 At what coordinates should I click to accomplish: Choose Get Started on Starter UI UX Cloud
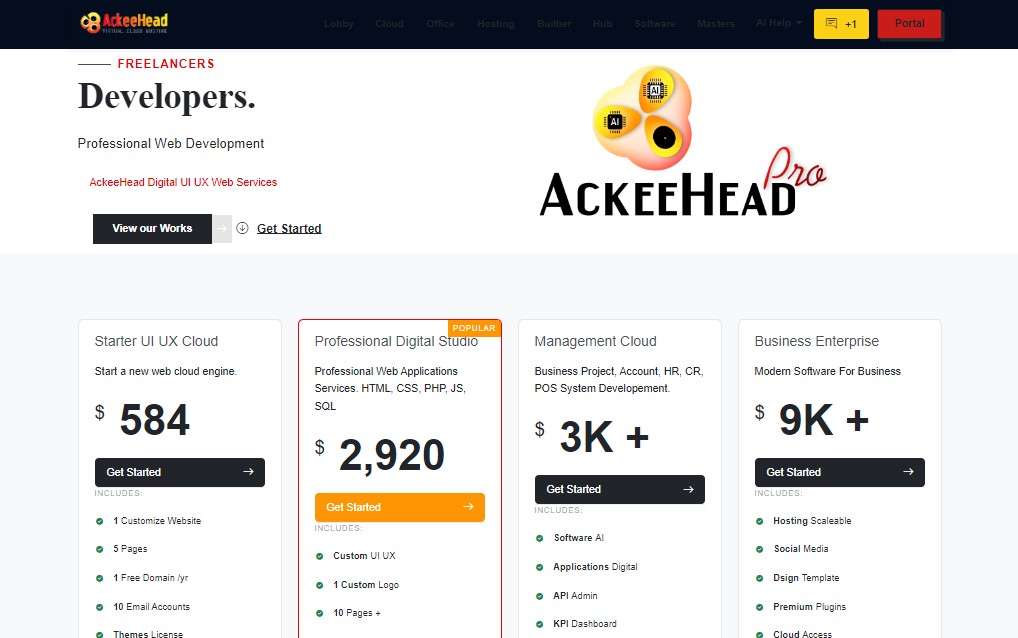coord(180,472)
